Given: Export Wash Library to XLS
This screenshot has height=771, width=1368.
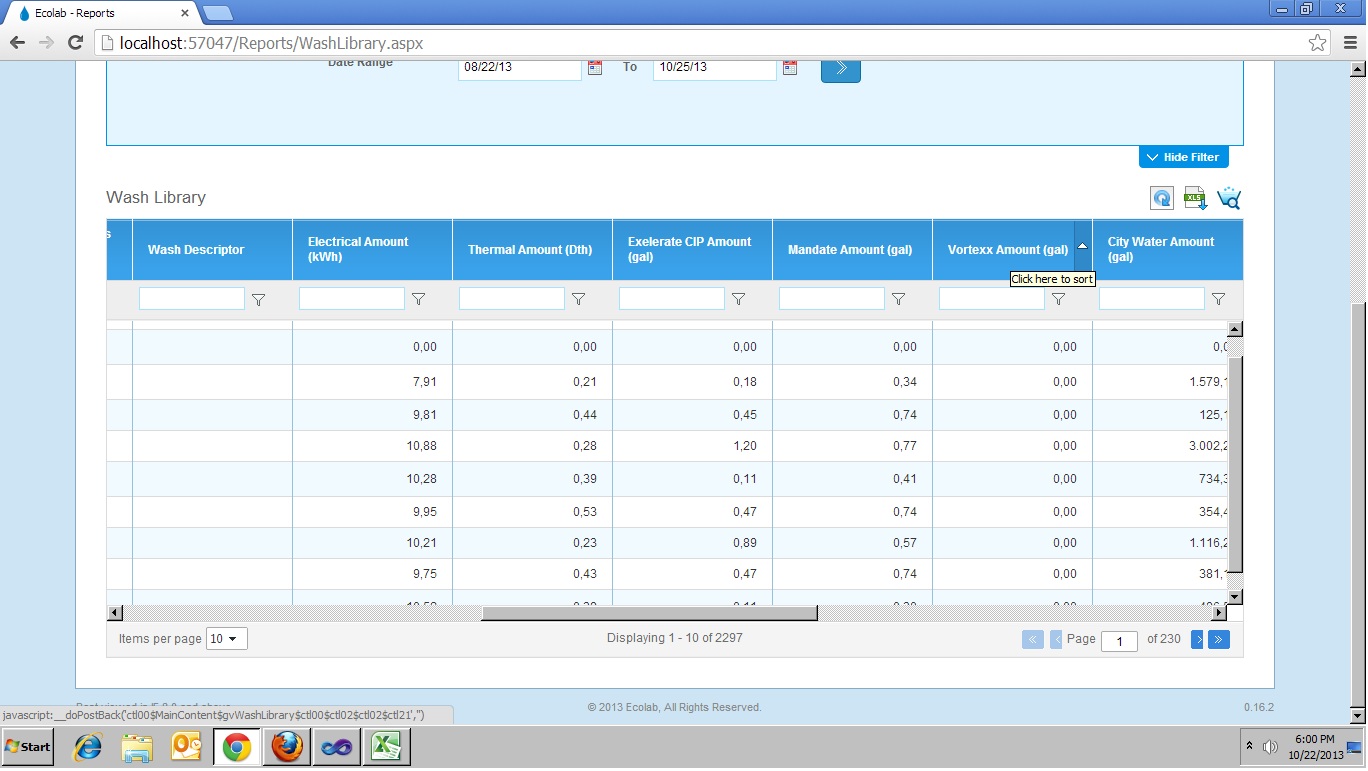Looking at the screenshot, I should click(x=1195, y=198).
